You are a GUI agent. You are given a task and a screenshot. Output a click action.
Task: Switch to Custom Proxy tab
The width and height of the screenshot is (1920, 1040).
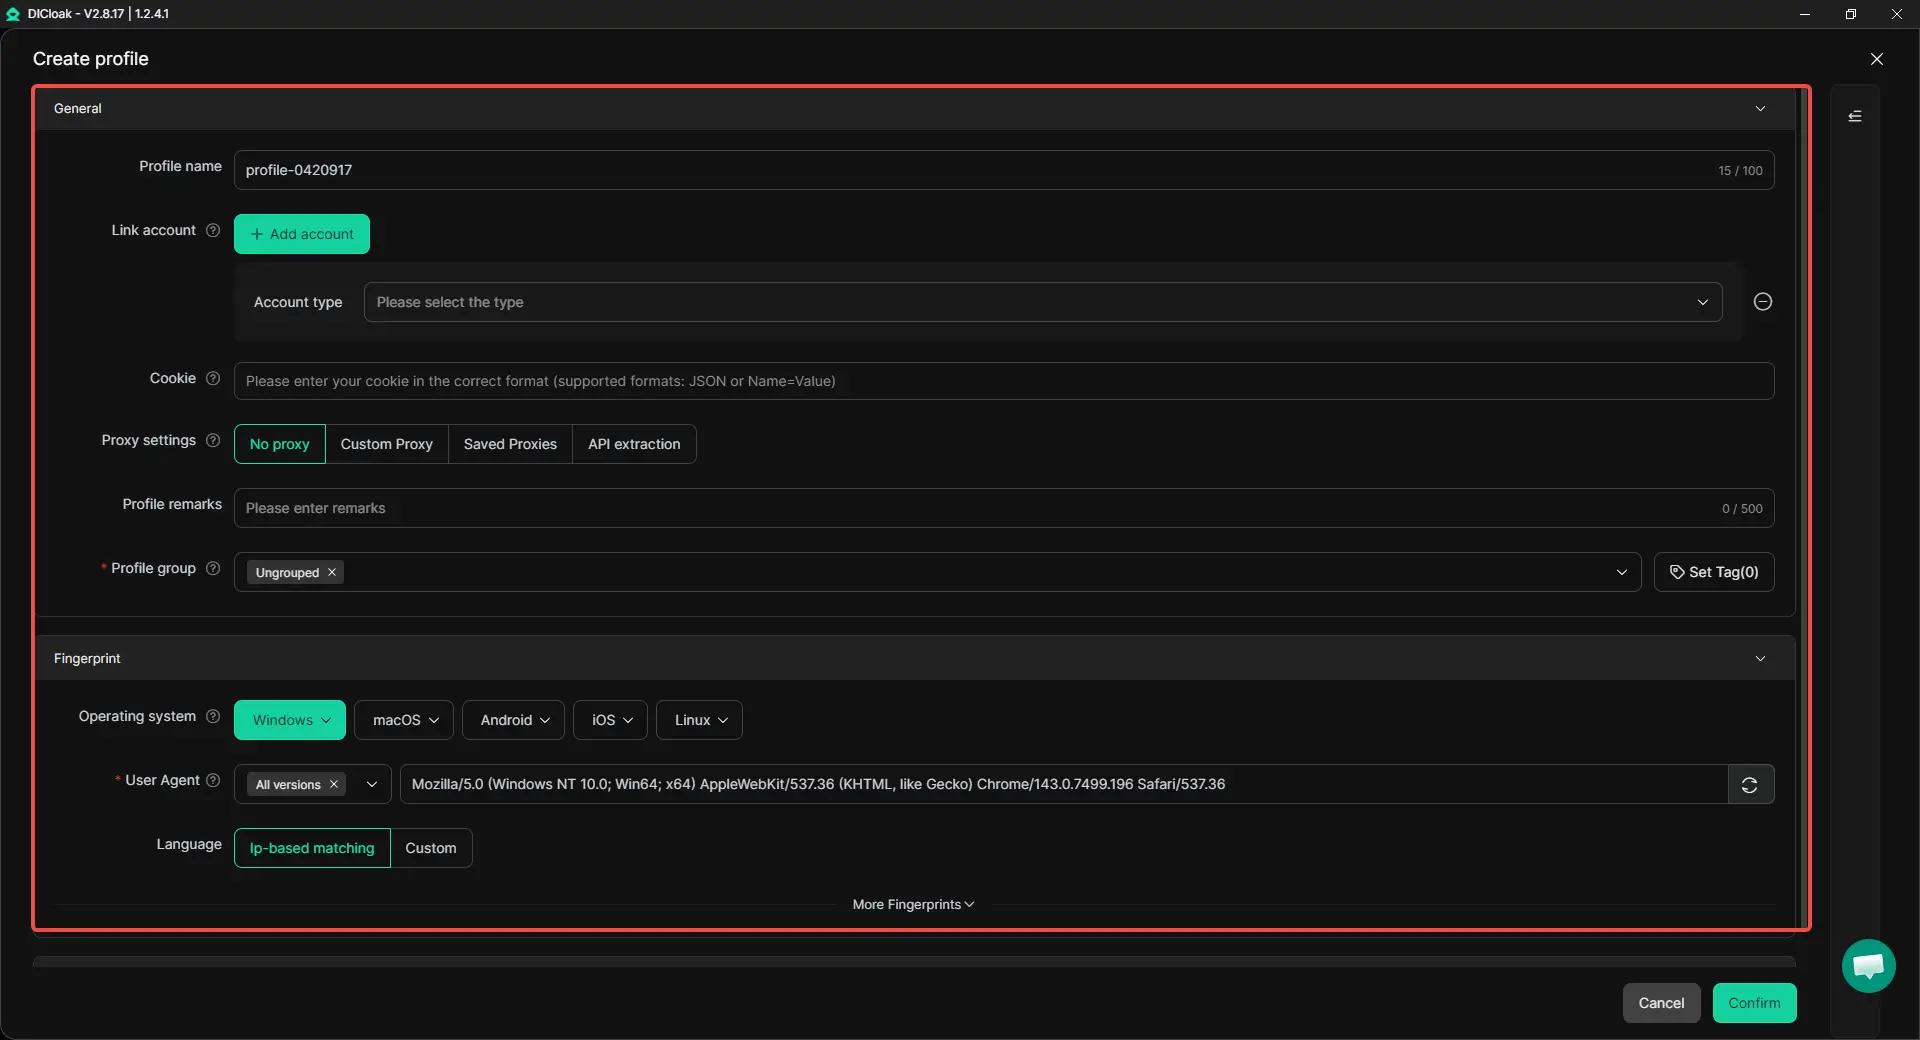click(386, 444)
